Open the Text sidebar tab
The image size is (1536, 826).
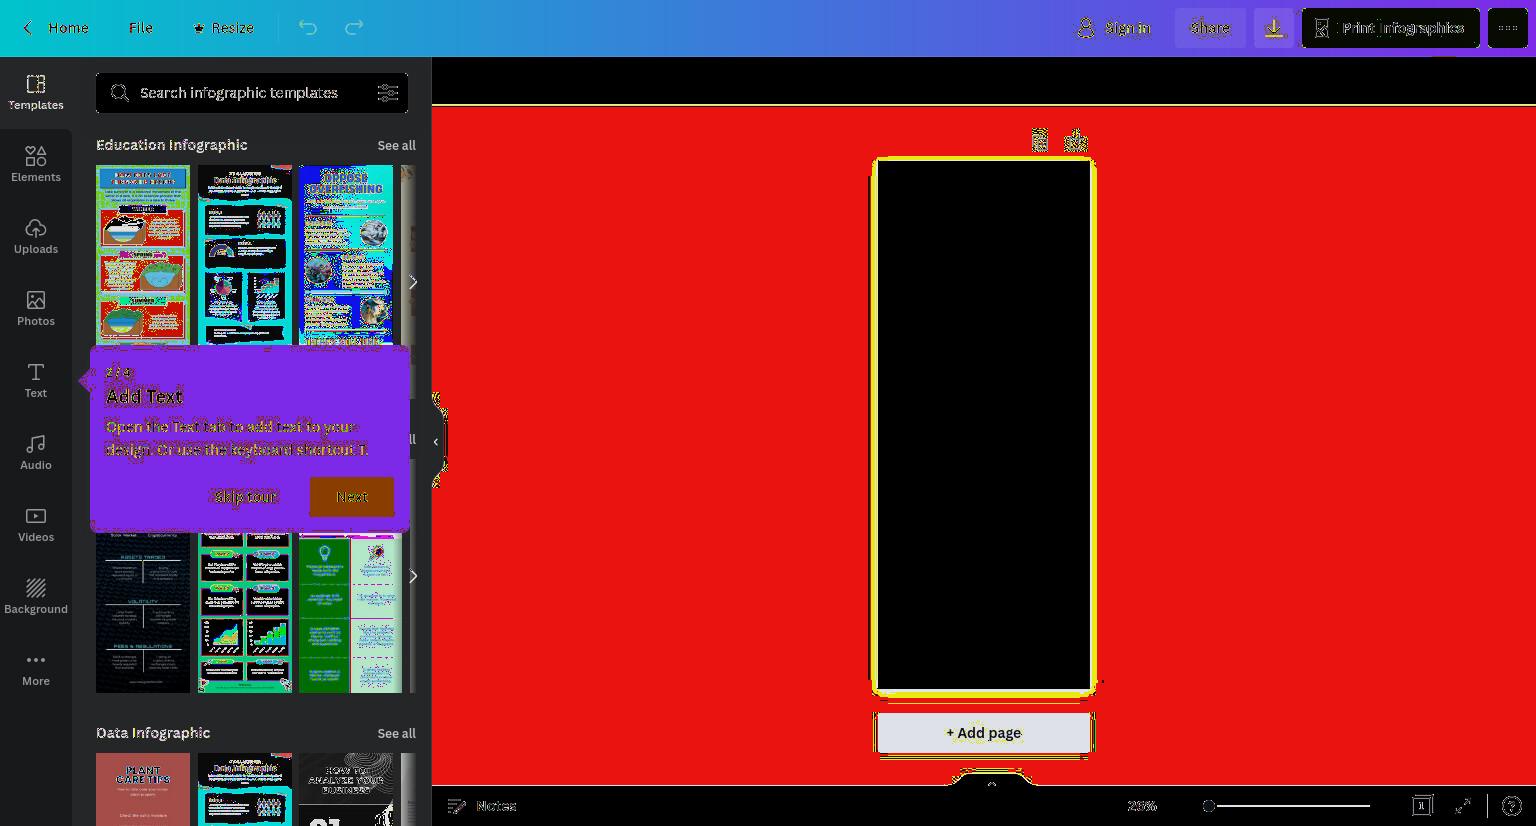tap(36, 380)
